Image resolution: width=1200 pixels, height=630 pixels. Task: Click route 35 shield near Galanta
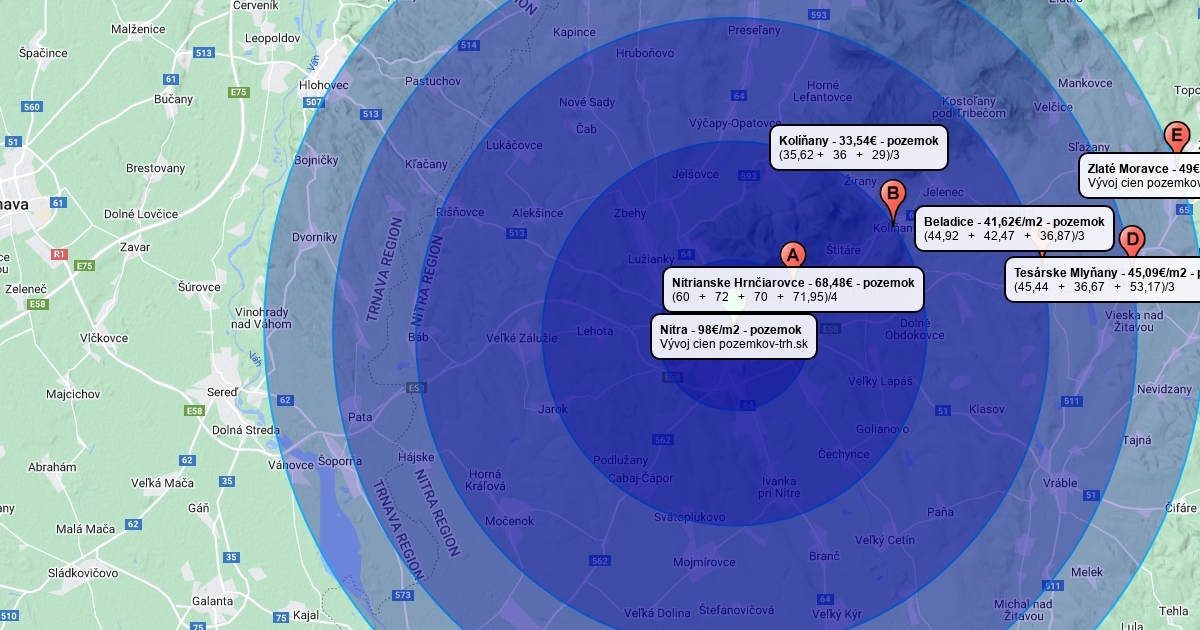pyautogui.click(x=231, y=557)
